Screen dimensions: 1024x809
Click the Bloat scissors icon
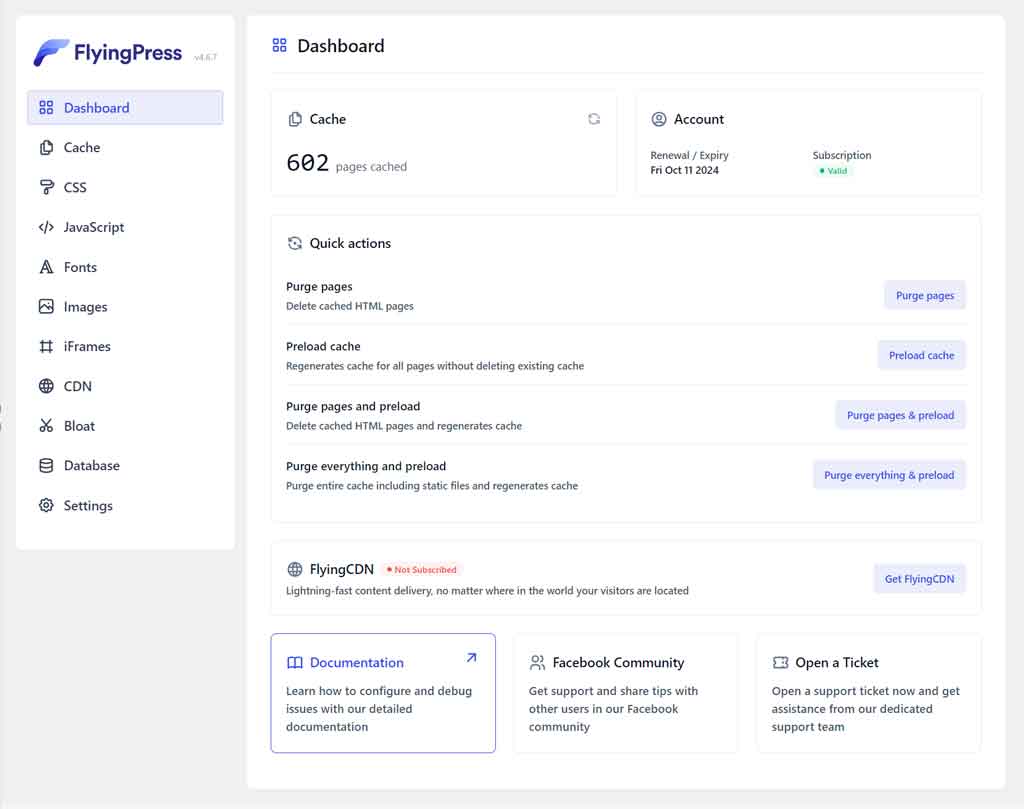46,426
